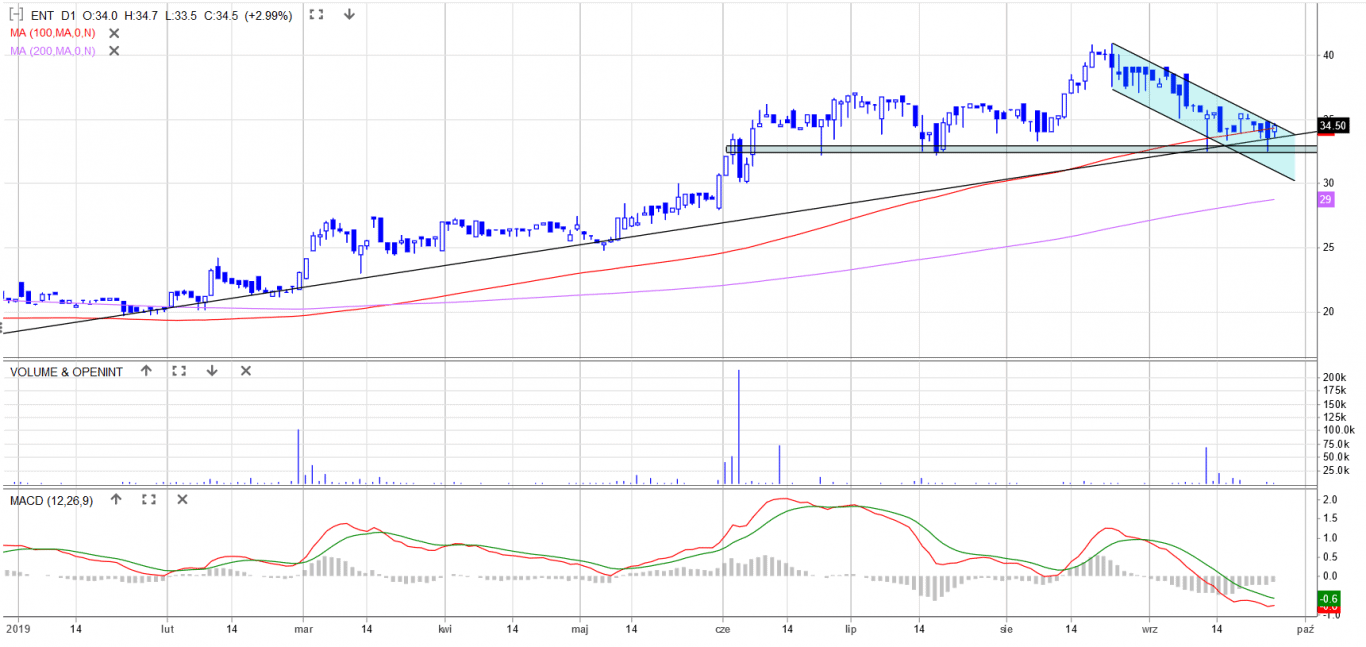This screenshot has height=647, width=1366.
Task: Close the Volume & OpenInt pane
Action: tap(245, 371)
